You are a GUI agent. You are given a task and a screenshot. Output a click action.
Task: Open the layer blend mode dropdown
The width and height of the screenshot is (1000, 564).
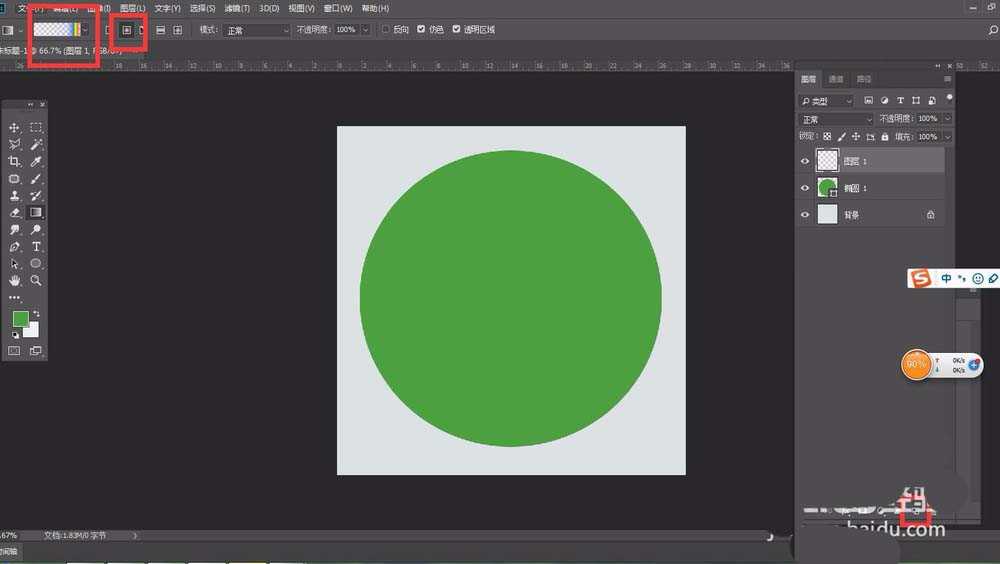[x=836, y=119]
